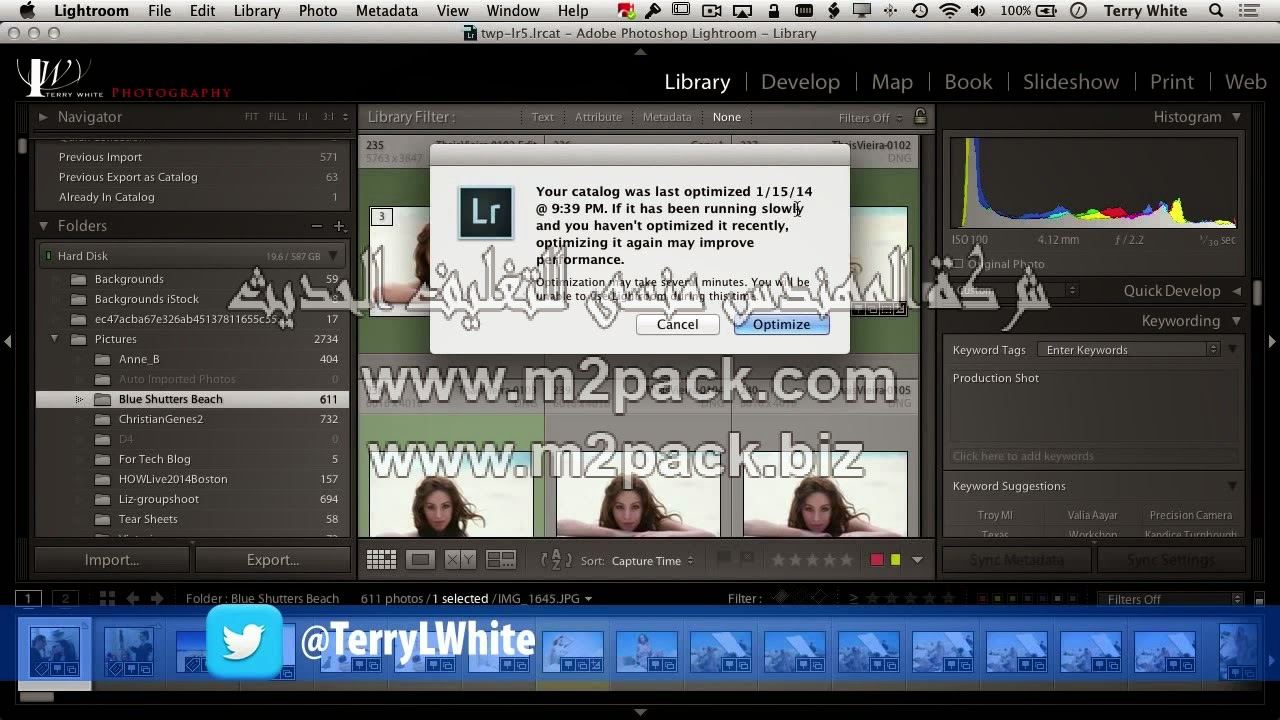Click the Apple menu icon
This screenshot has width=1280, height=720.
click(x=27, y=11)
